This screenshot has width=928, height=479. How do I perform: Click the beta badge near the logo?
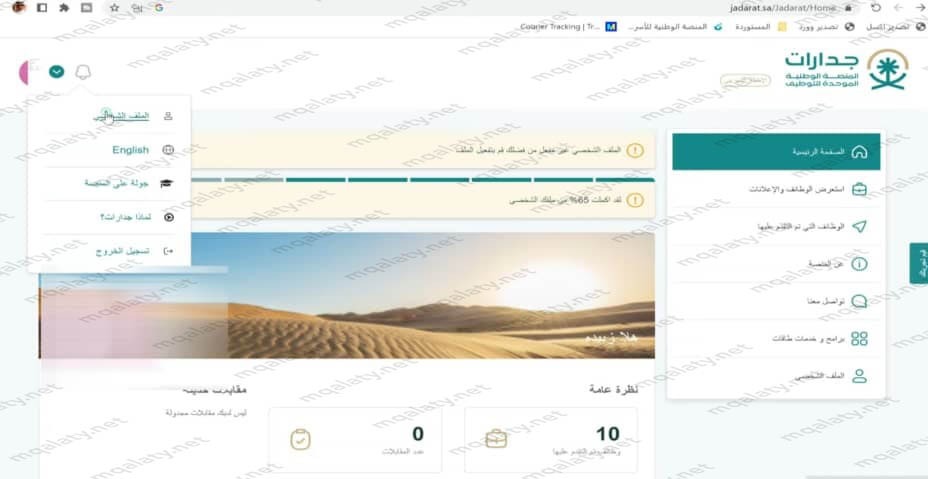click(x=745, y=81)
